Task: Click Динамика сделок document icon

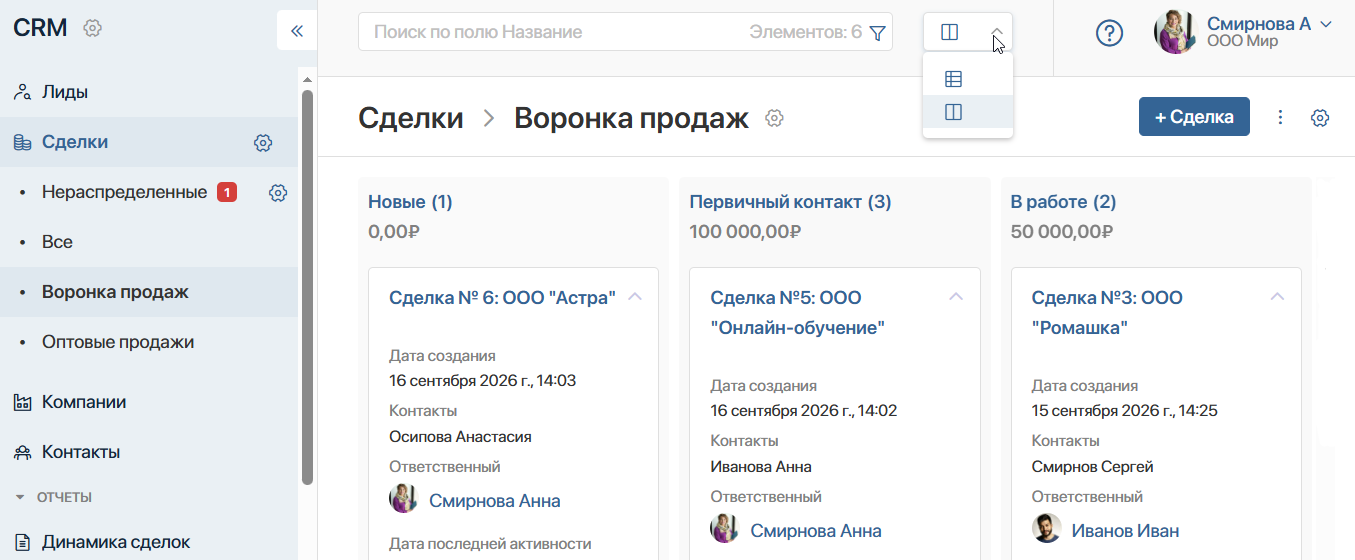Action: pos(22,543)
